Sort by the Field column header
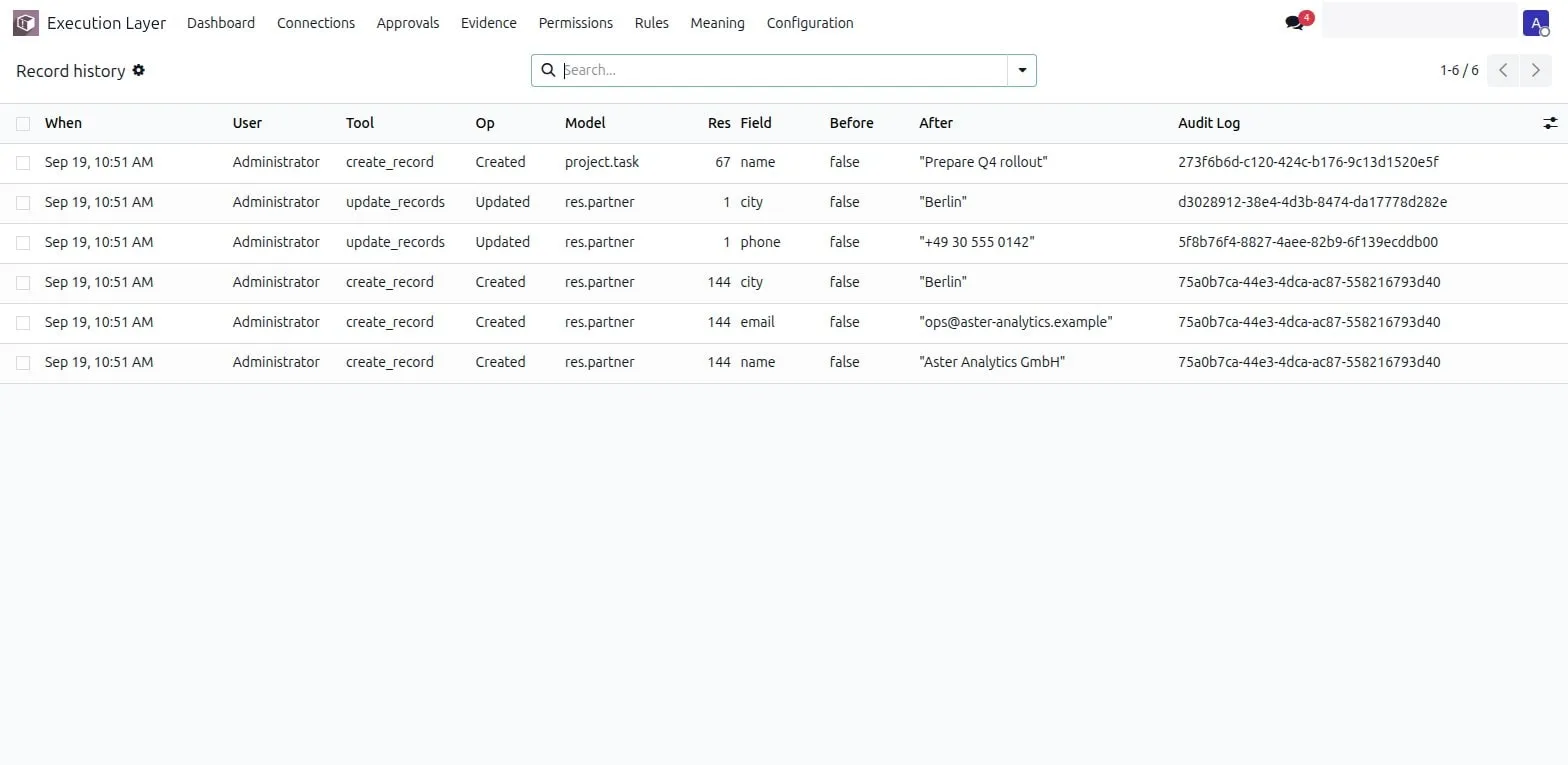 (x=756, y=123)
